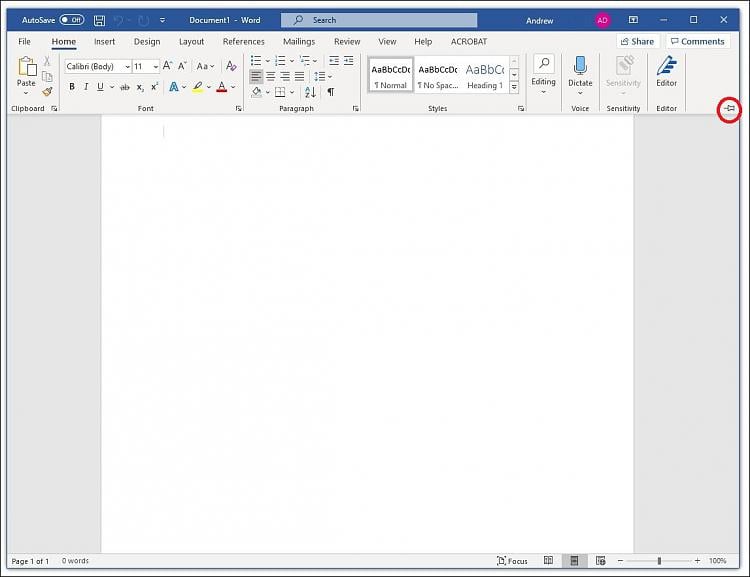This screenshot has height=577, width=750.
Task: Apply the No Spacing style
Action: [438, 77]
